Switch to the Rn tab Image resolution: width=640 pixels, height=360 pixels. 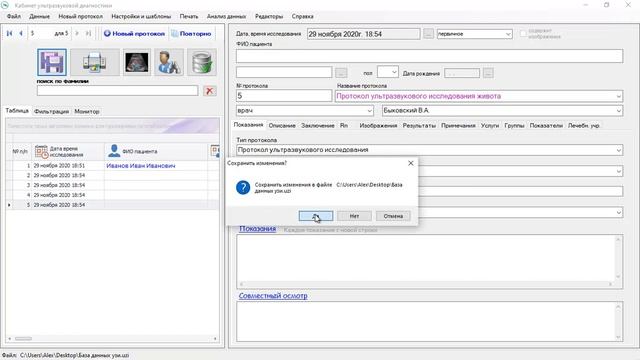(x=344, y=126)
